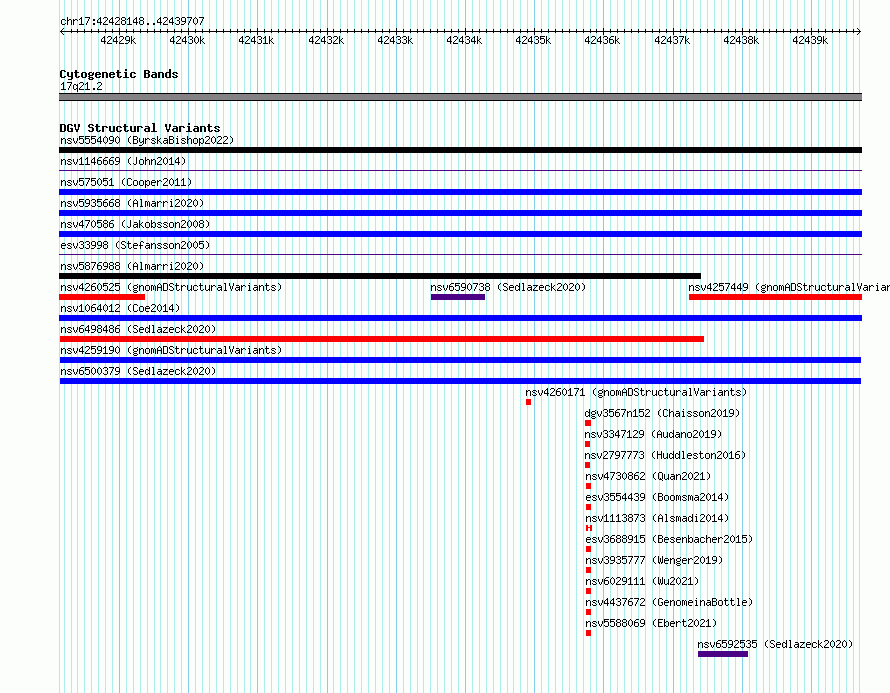Click the nsv5876988 (Almarri2020) label
This screenshot has height=693, width=890.
point(132,266)
